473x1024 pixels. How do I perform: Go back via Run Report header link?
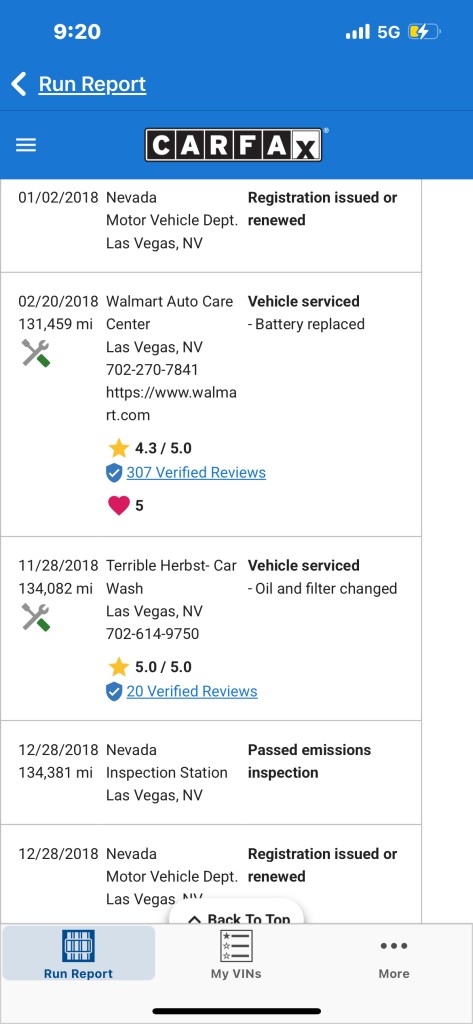pos(92,84)
